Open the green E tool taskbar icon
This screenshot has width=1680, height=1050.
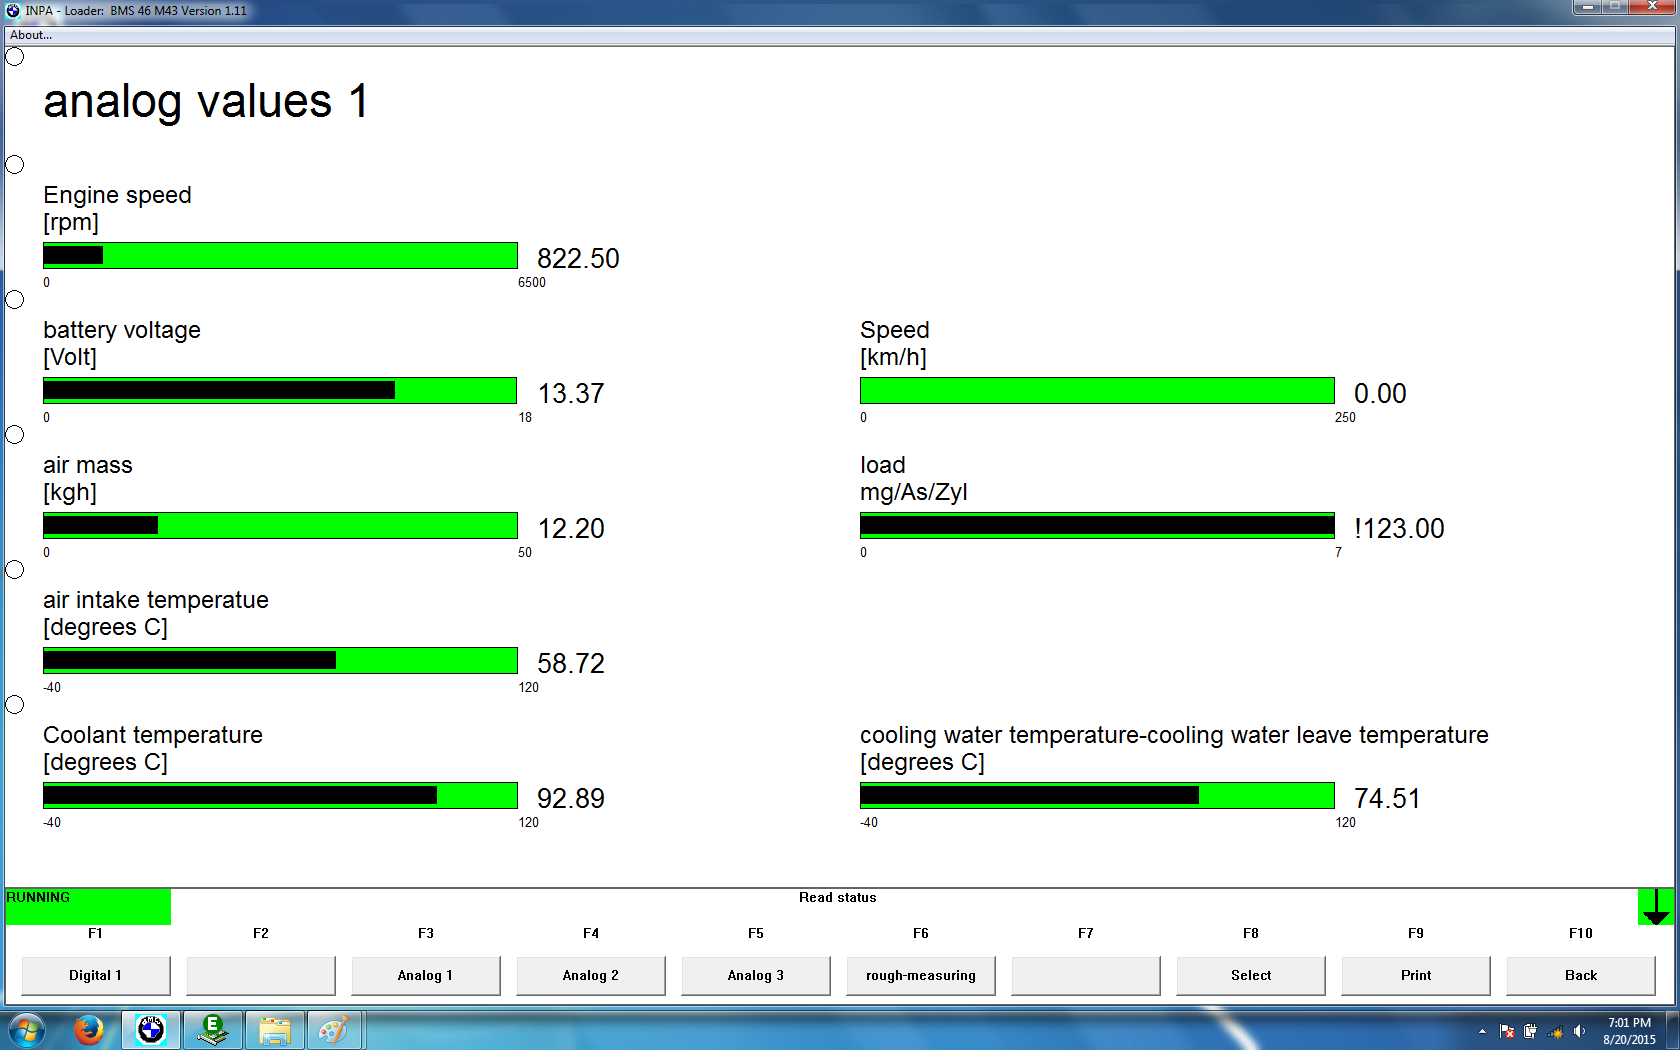tap(212, 1029)
